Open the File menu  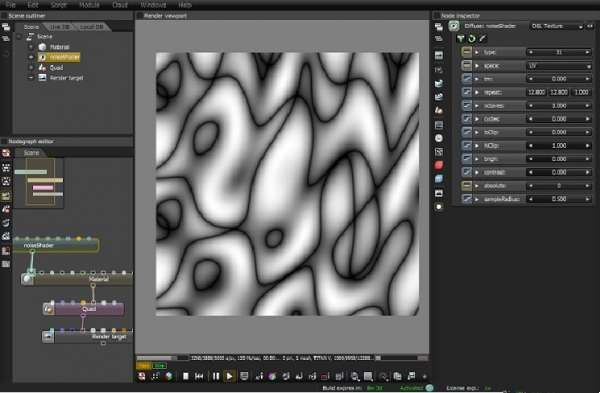(x=10, y=5)
